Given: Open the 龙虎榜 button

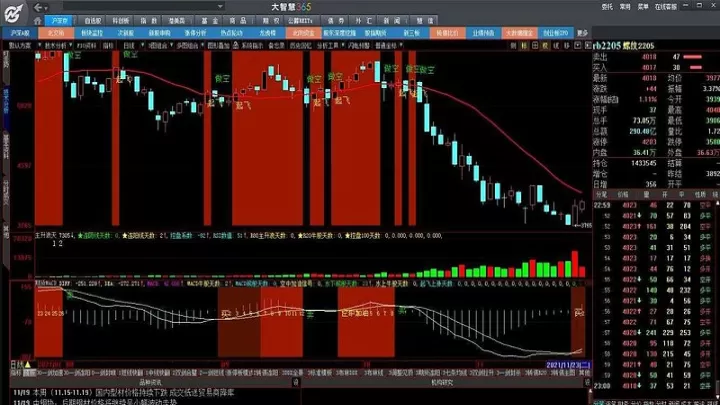Looking at the screenshot, I should pyautogui.click(x=267, y=33).
